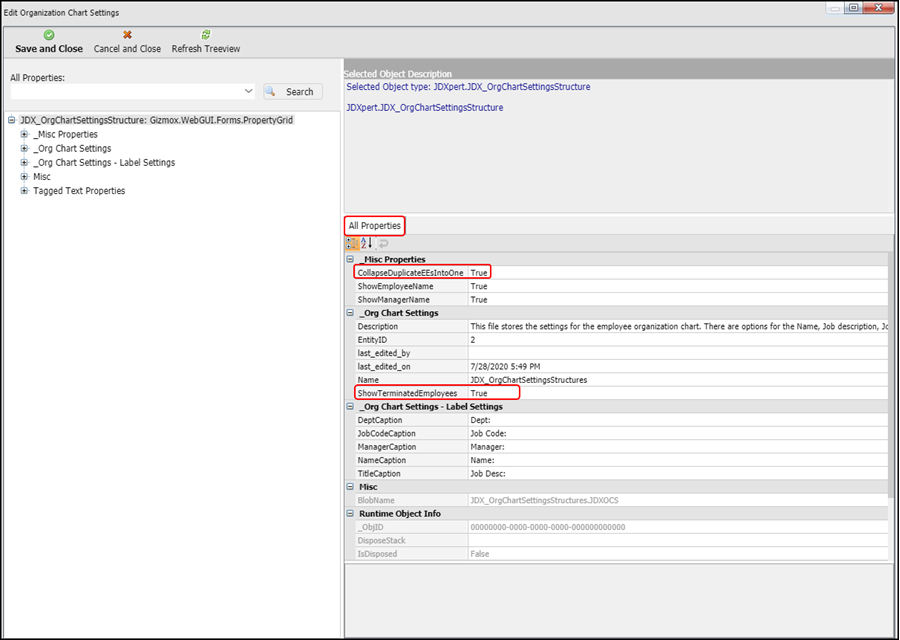Viewport: 900px width, 640px height.
Task: Sort properties alphabetically
Action: 366,243
